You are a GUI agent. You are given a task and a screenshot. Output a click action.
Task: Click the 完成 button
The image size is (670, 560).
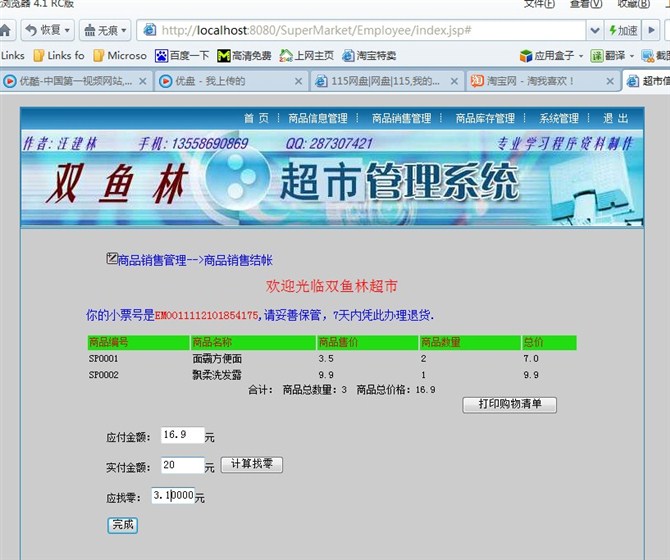point(122,524)
